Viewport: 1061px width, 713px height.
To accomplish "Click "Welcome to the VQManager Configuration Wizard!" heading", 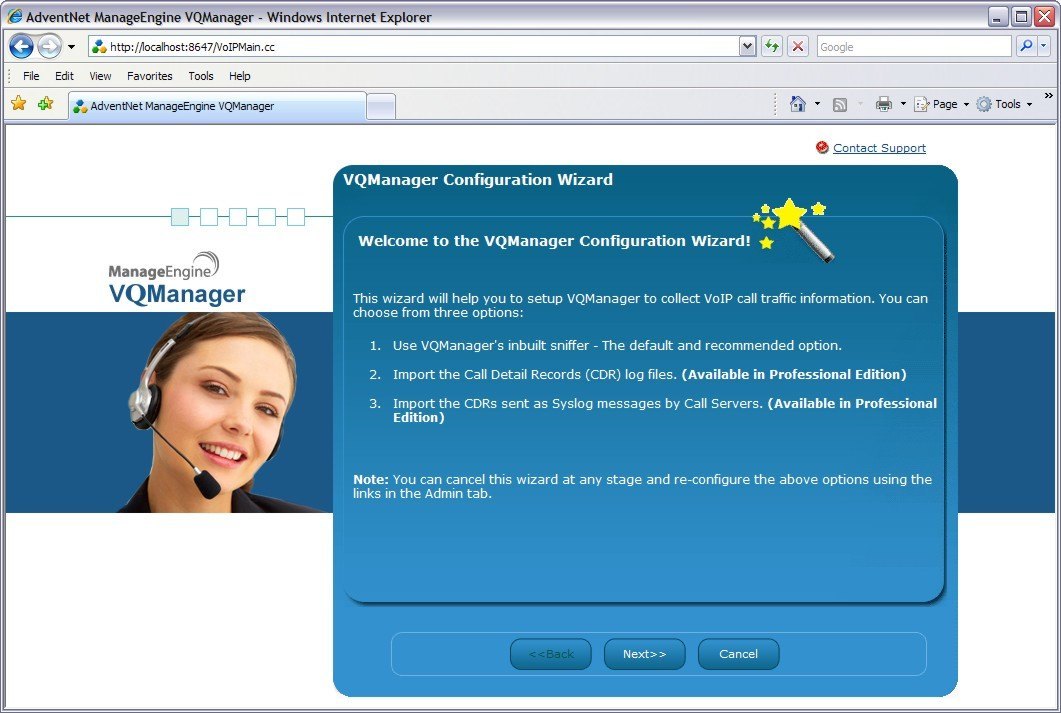I will point(554,241).
